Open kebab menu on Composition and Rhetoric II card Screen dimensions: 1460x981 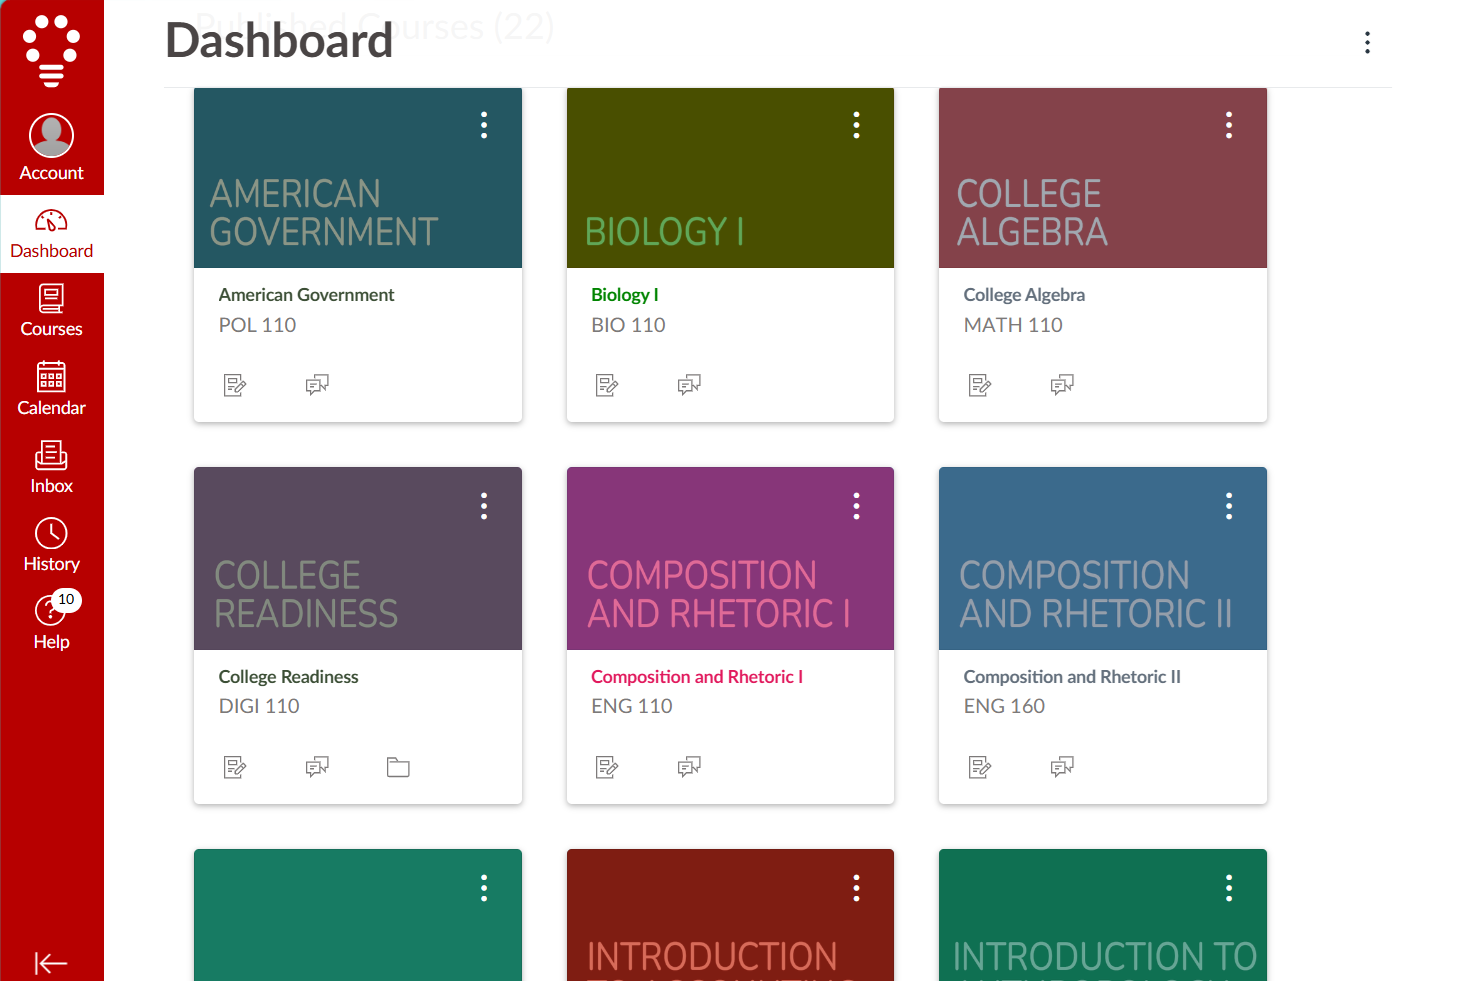[1229, 506]
